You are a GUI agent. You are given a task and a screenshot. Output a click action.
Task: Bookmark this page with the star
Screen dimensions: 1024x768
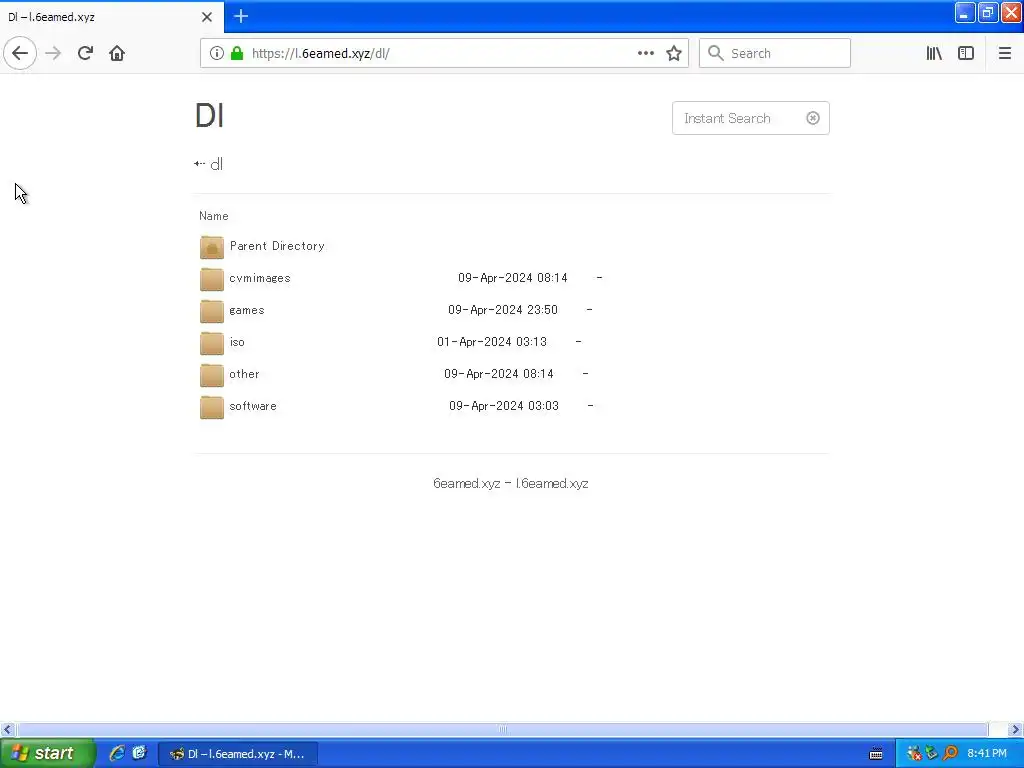[x=674, y=53]
